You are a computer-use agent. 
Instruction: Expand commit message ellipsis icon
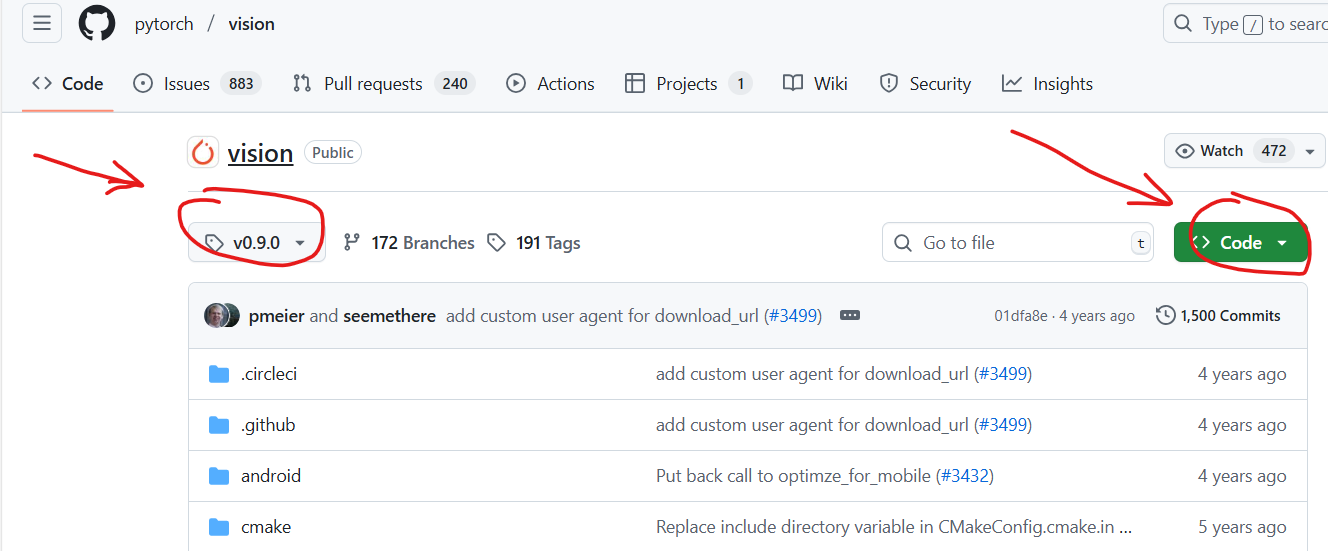(x=850, y=315)
